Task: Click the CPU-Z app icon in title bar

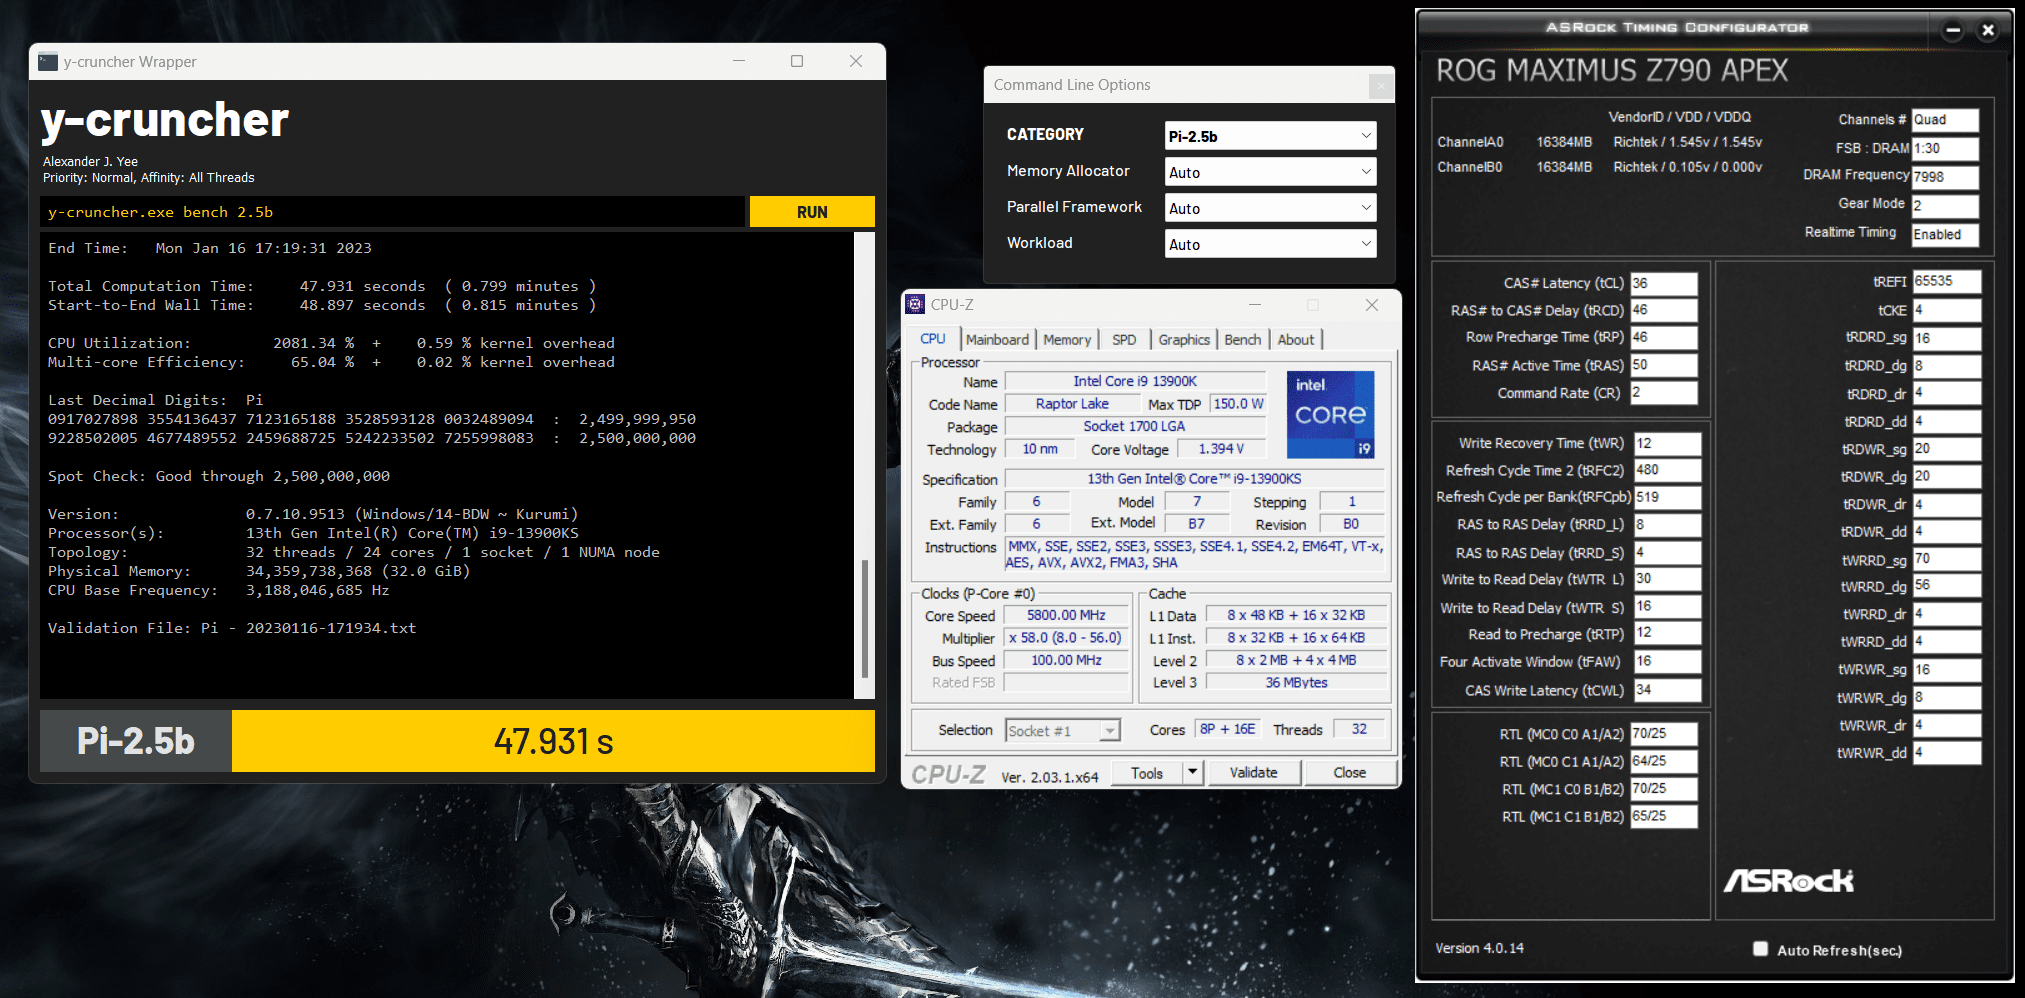Action: [915, 305]
